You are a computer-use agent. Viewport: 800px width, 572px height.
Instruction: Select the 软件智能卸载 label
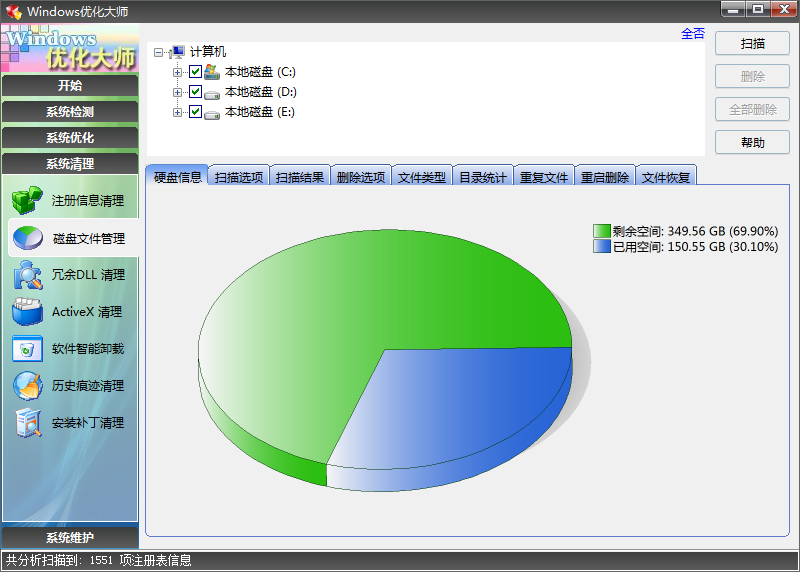point(88,349)
